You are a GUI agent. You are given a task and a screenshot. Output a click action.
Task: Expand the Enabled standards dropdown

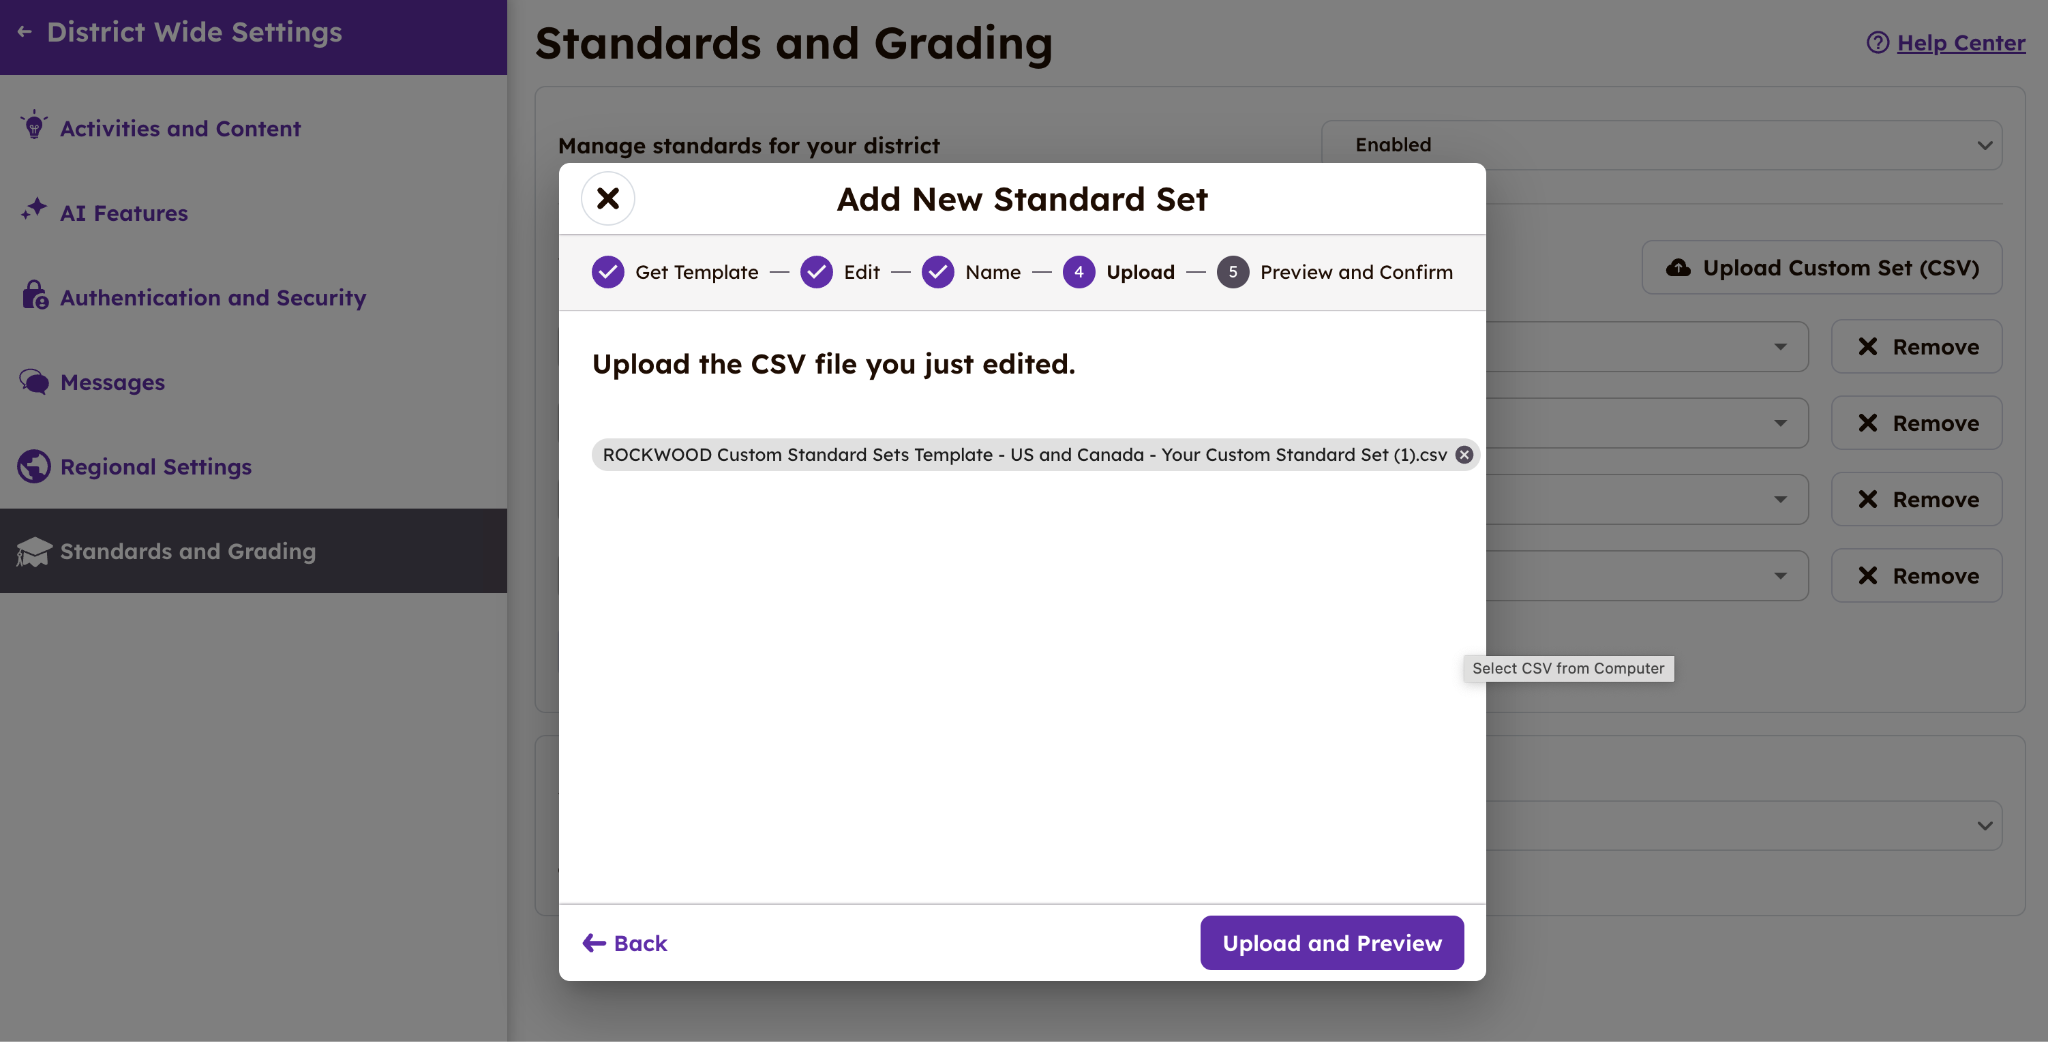click(1984, 145)
